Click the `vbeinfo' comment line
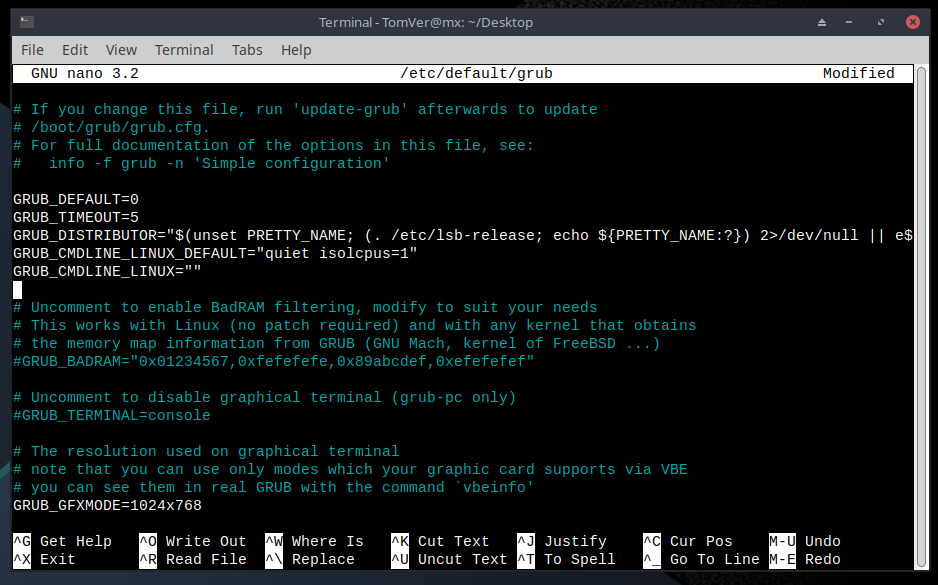The width and height of the screenshot is (938, 585). coord(274,488)
